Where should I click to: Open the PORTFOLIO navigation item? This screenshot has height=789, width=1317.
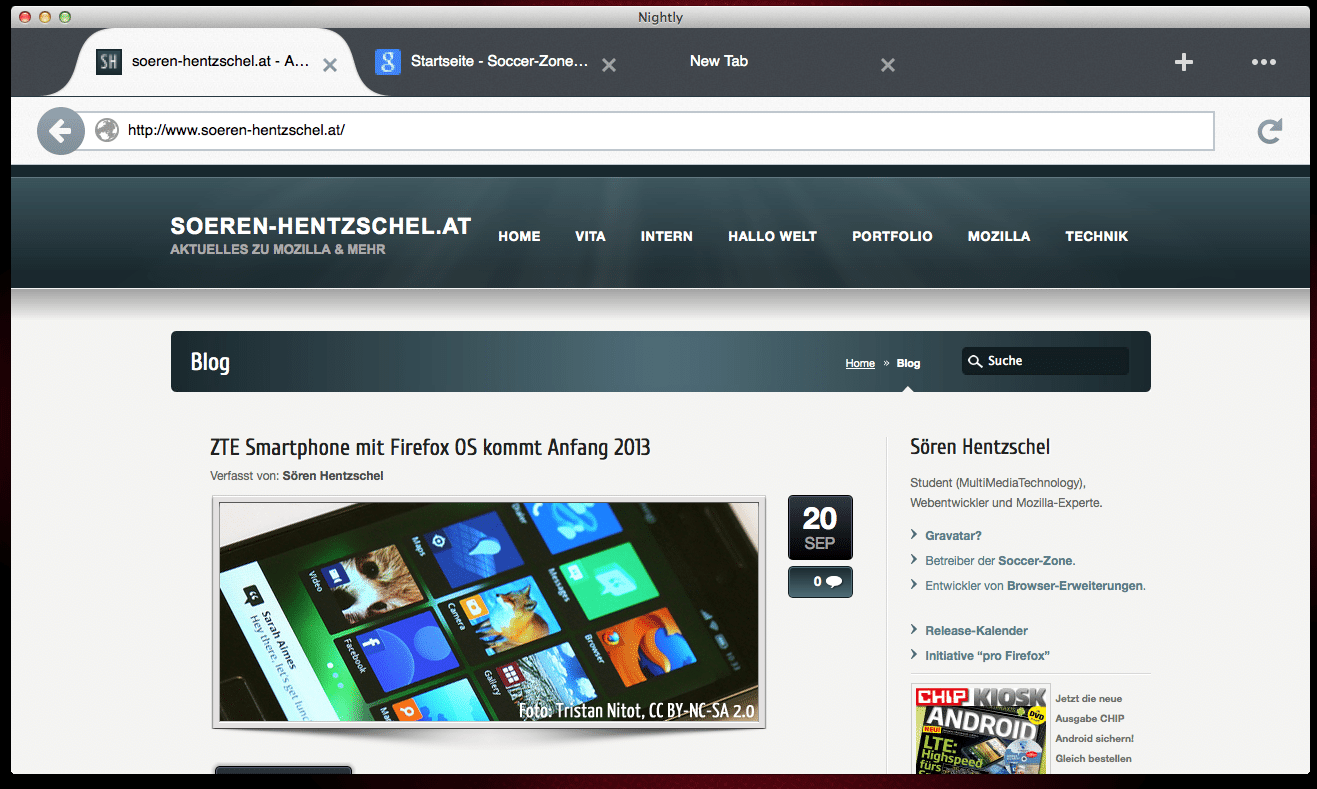click(x=892, y=237)
